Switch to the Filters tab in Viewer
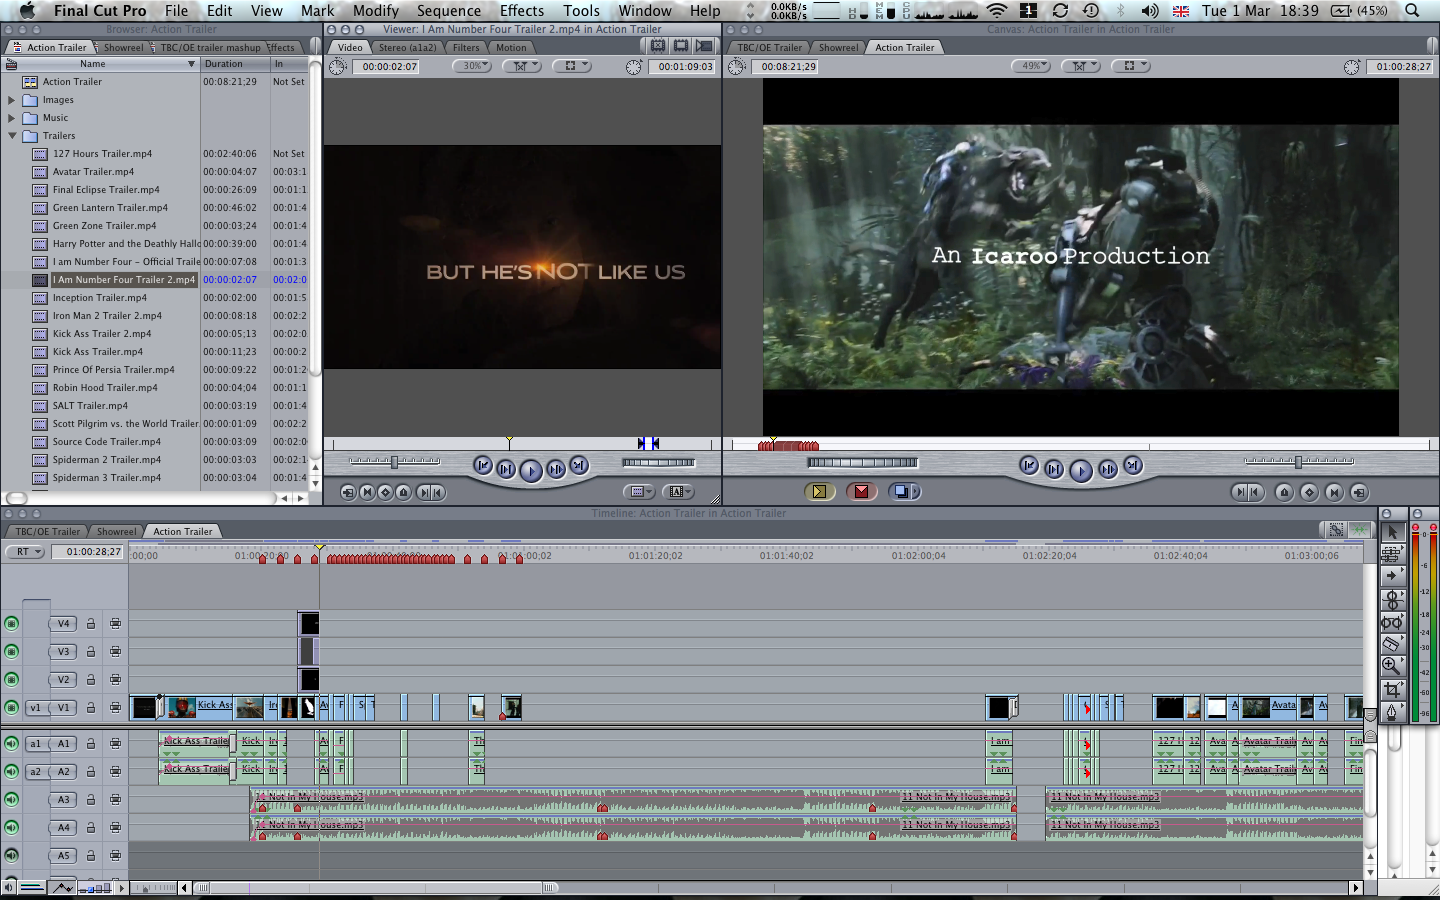Image resolution: width=1440 pixels, height=900 pixels. point(465,47)
